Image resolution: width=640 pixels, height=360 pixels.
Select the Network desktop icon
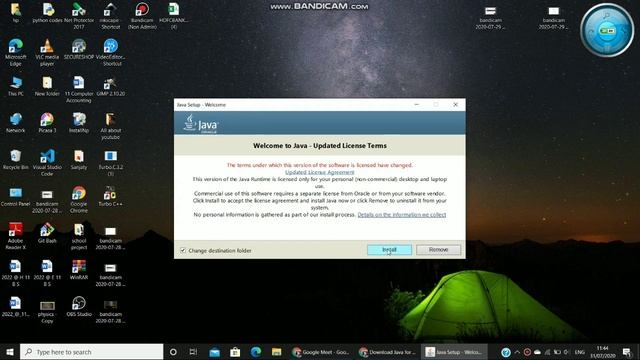click(x=16, y=123)
